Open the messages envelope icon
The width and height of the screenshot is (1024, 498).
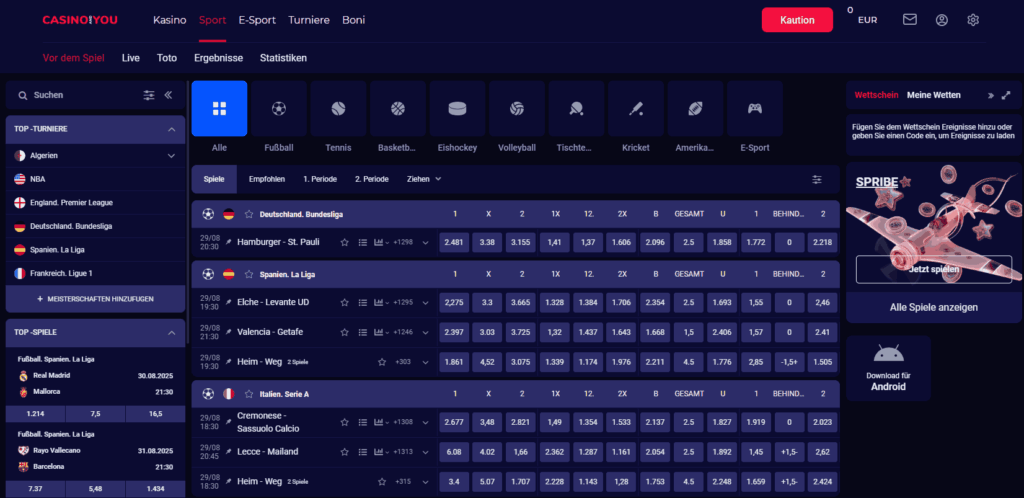pos(910,20)
